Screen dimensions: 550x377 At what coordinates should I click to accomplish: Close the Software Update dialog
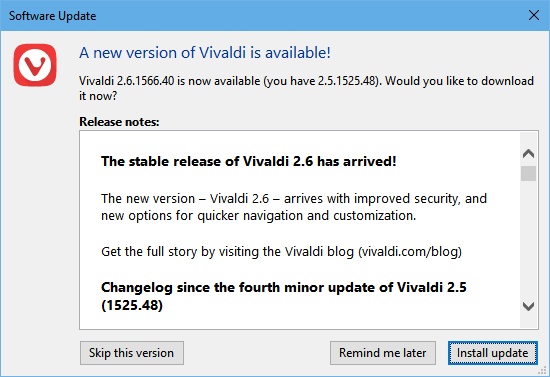coord(534,15)
